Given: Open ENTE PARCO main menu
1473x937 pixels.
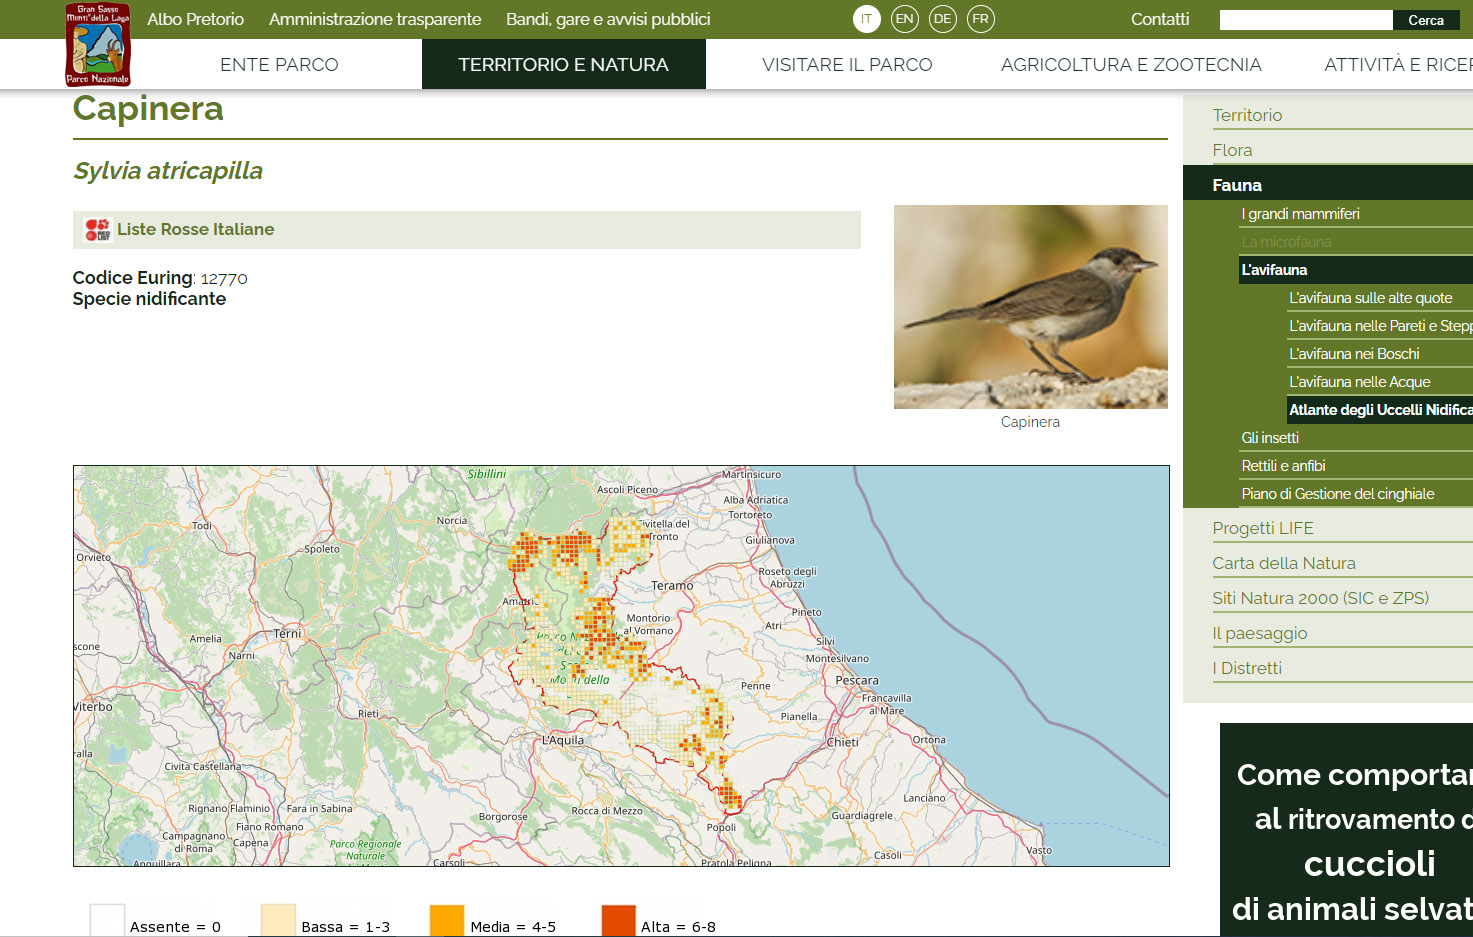Looking at the screenshot, I should coord(279,64).
